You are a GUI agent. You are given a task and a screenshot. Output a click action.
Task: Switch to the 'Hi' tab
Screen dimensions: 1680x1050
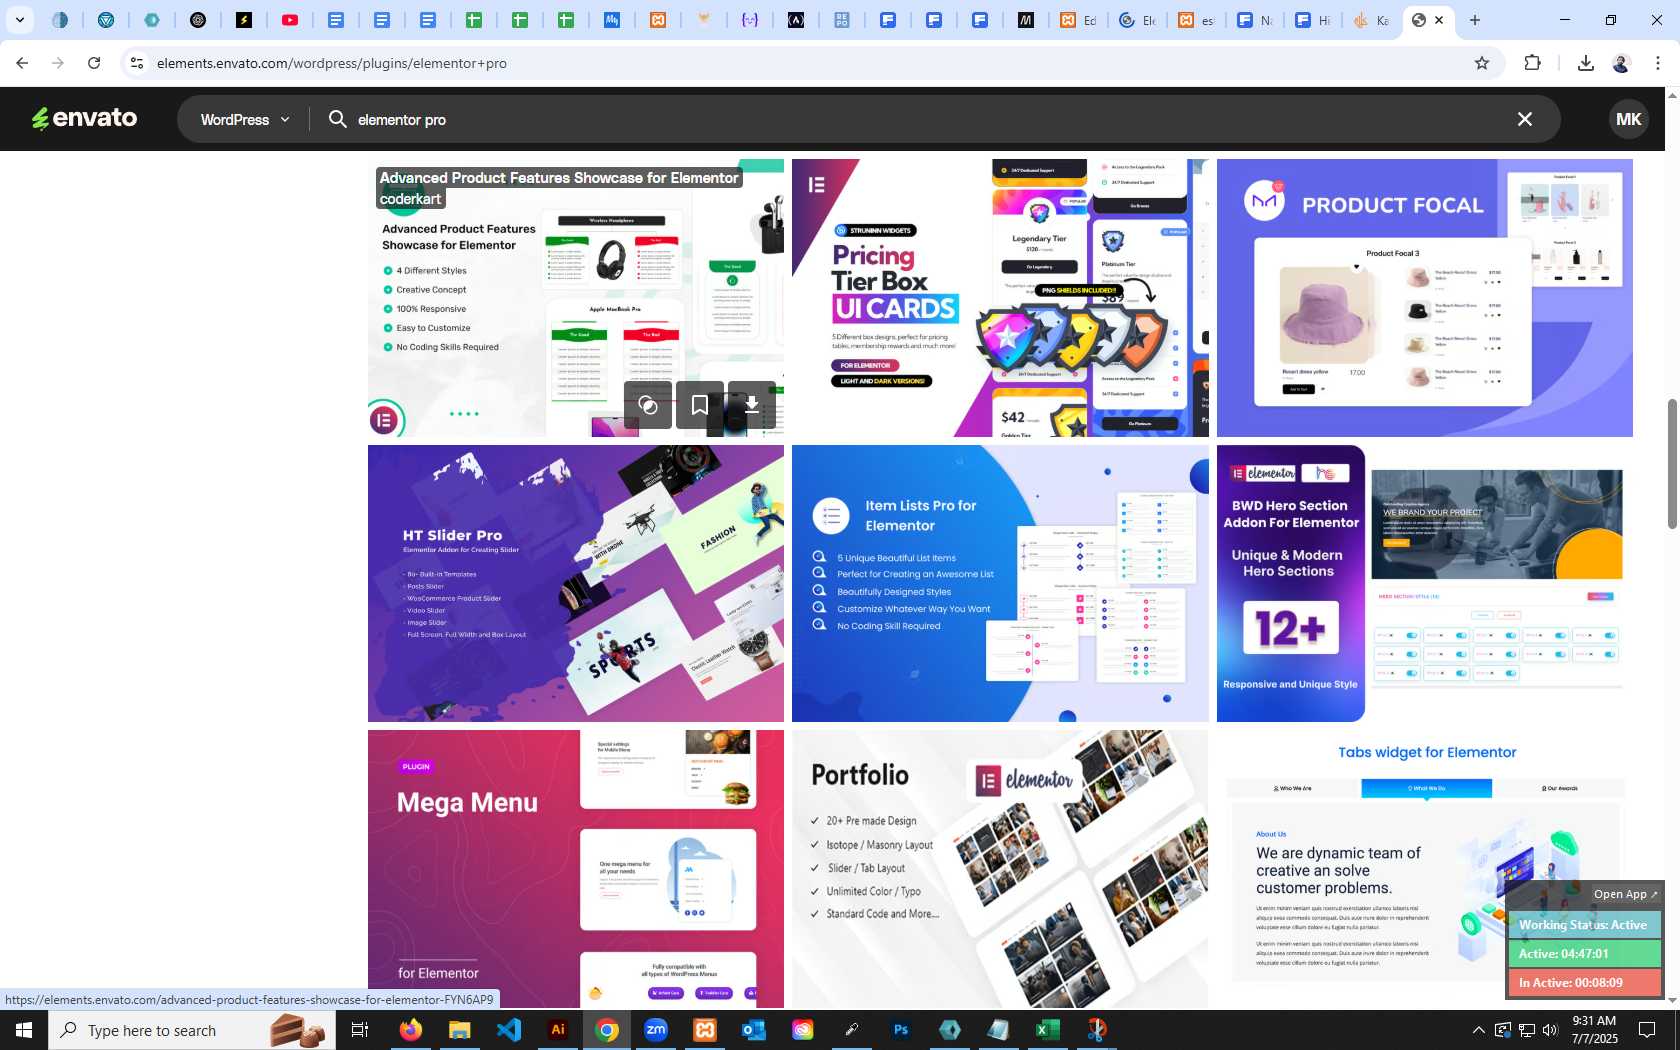(1313, 20)
